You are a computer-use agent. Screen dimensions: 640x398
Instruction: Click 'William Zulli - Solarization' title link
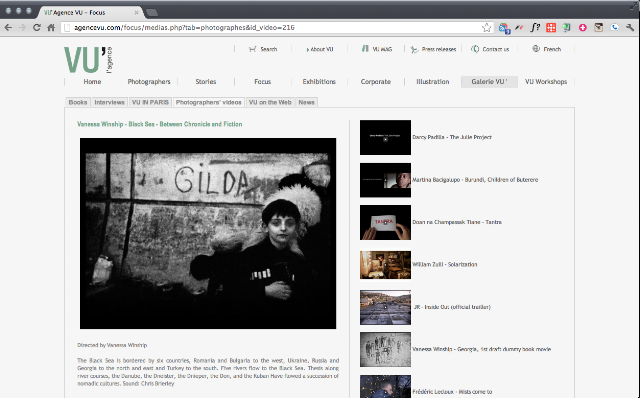tap(444, 265)
